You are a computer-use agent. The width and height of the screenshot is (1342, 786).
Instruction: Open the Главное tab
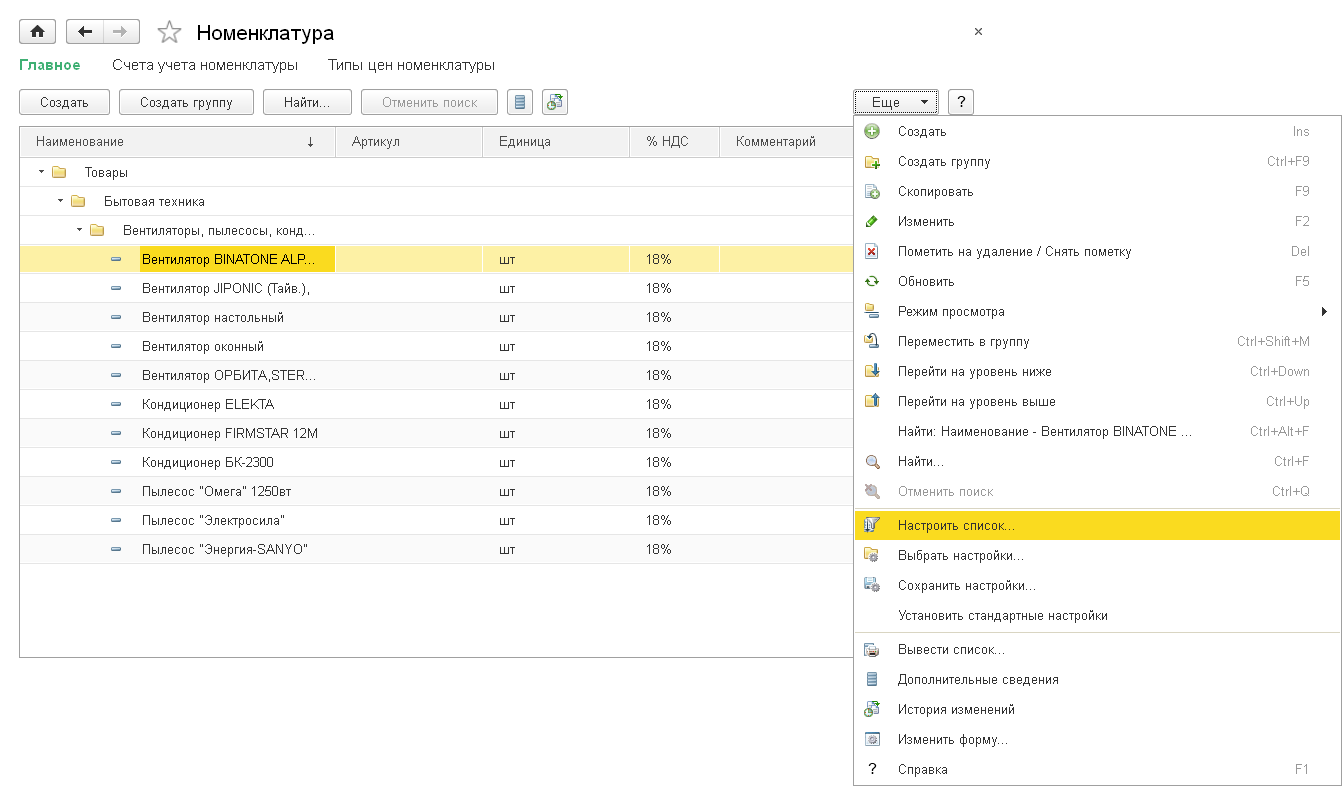coord(50,65)
